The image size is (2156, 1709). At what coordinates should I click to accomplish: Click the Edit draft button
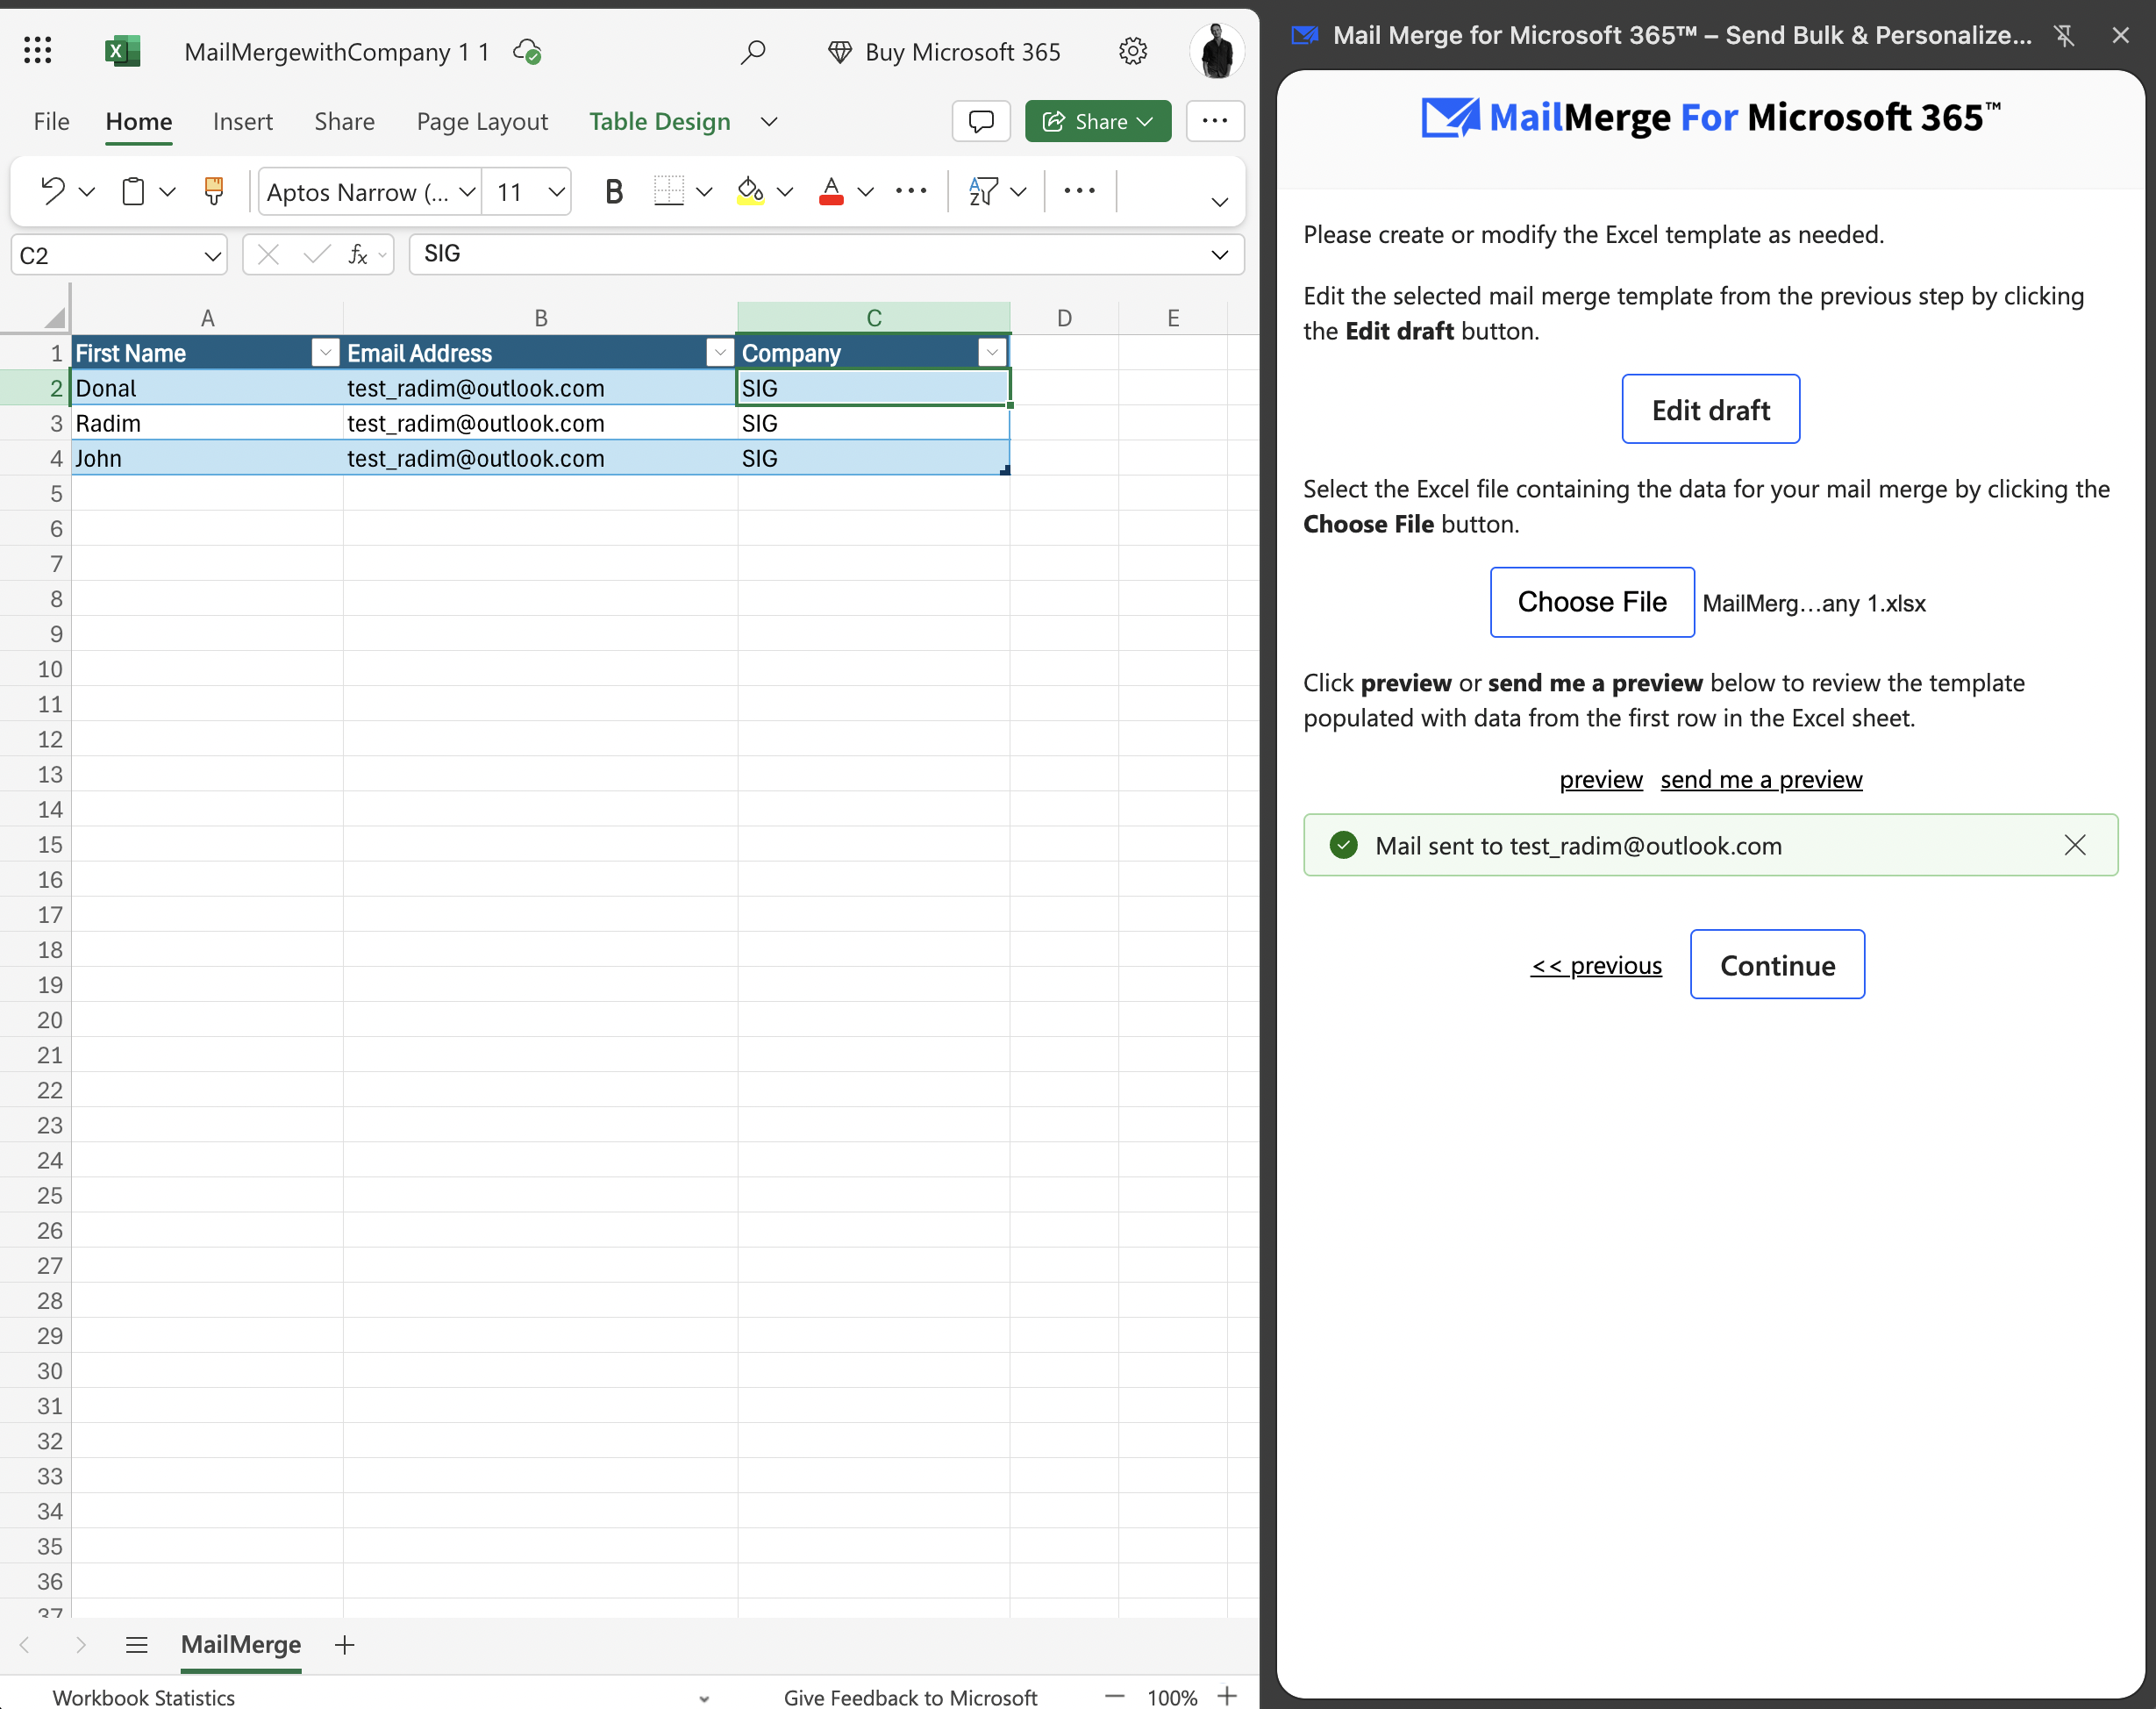click(x=1710, y=409)
